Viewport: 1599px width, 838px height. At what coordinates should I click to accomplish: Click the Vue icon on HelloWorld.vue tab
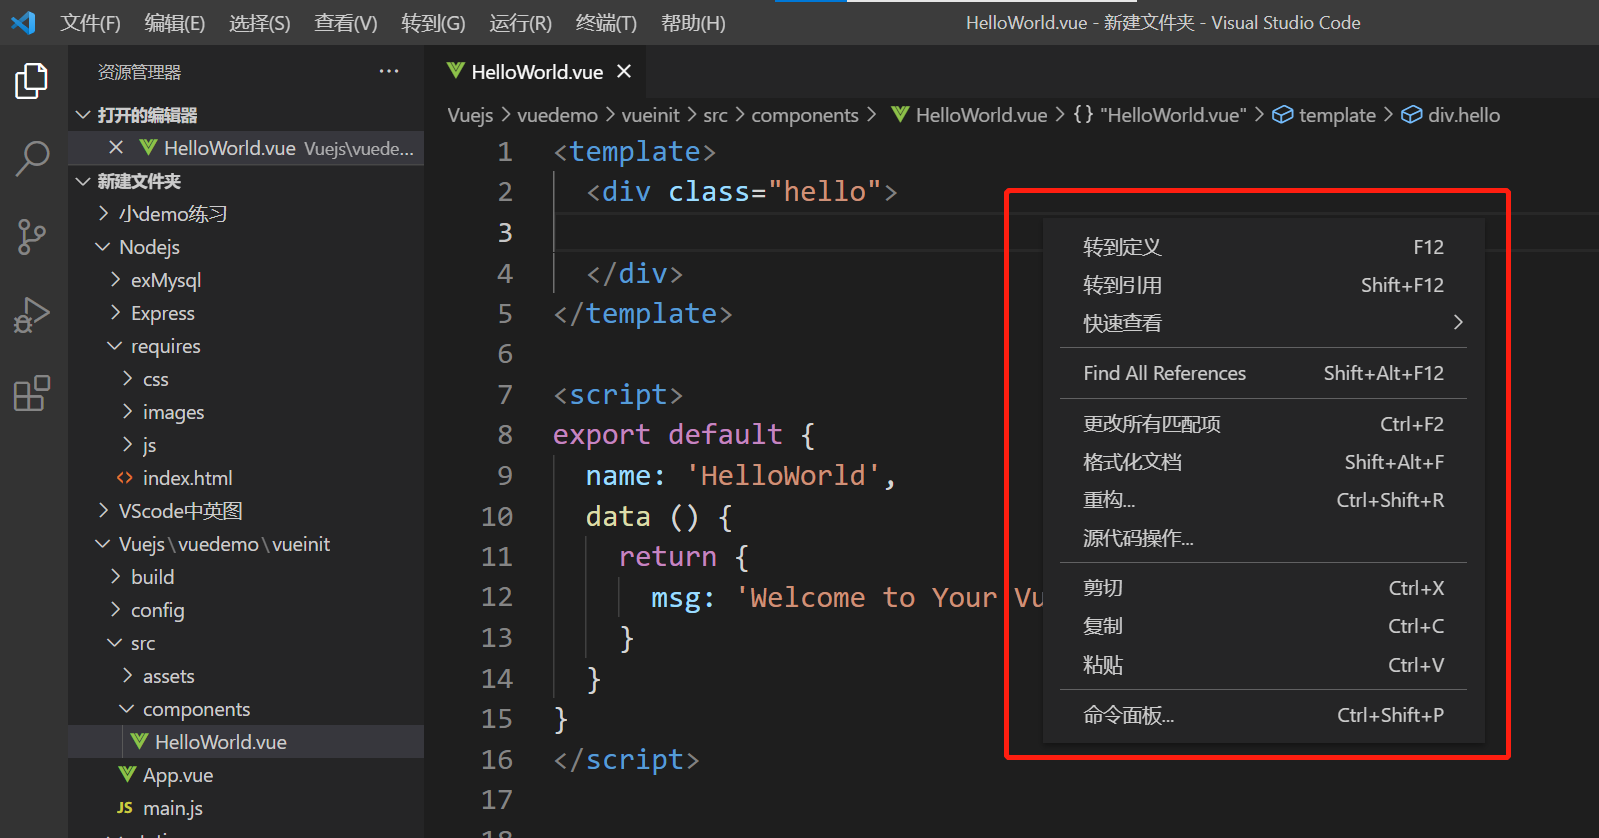click(x=456, y=71)
